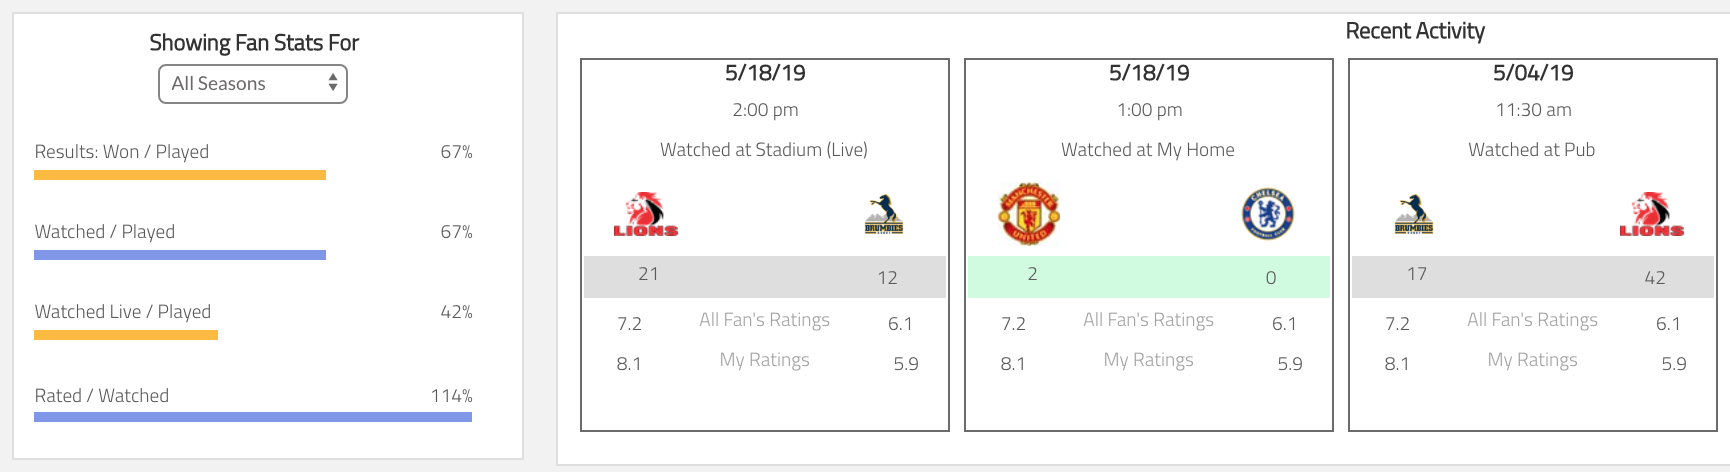Click the Manchester United crest
The width and height of the screenshot is (1730, 472).
1029,214
